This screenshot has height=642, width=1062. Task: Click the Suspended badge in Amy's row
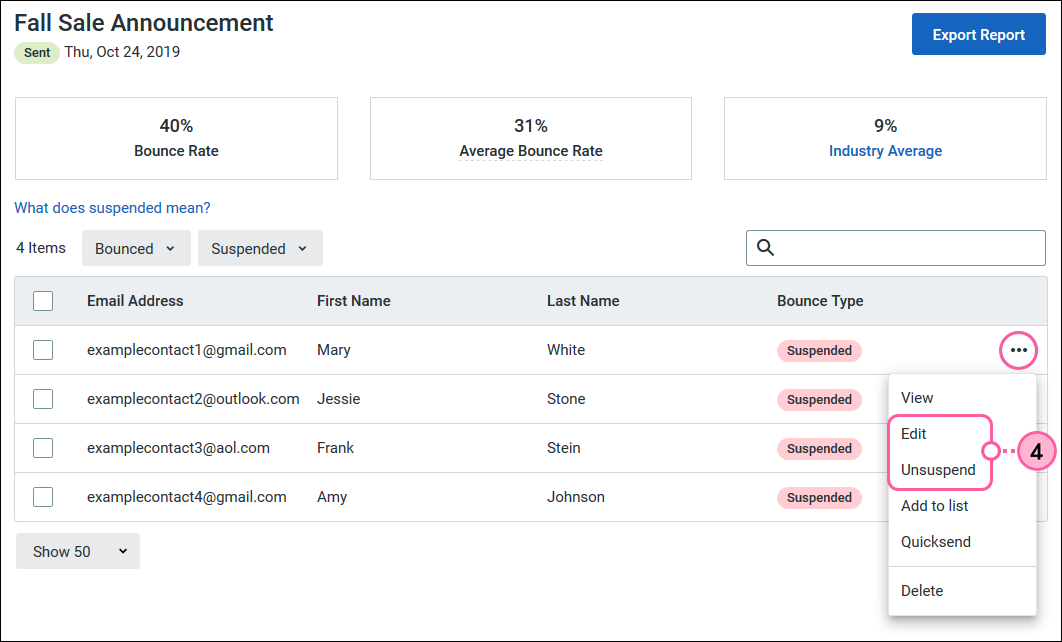click(819, 498)
